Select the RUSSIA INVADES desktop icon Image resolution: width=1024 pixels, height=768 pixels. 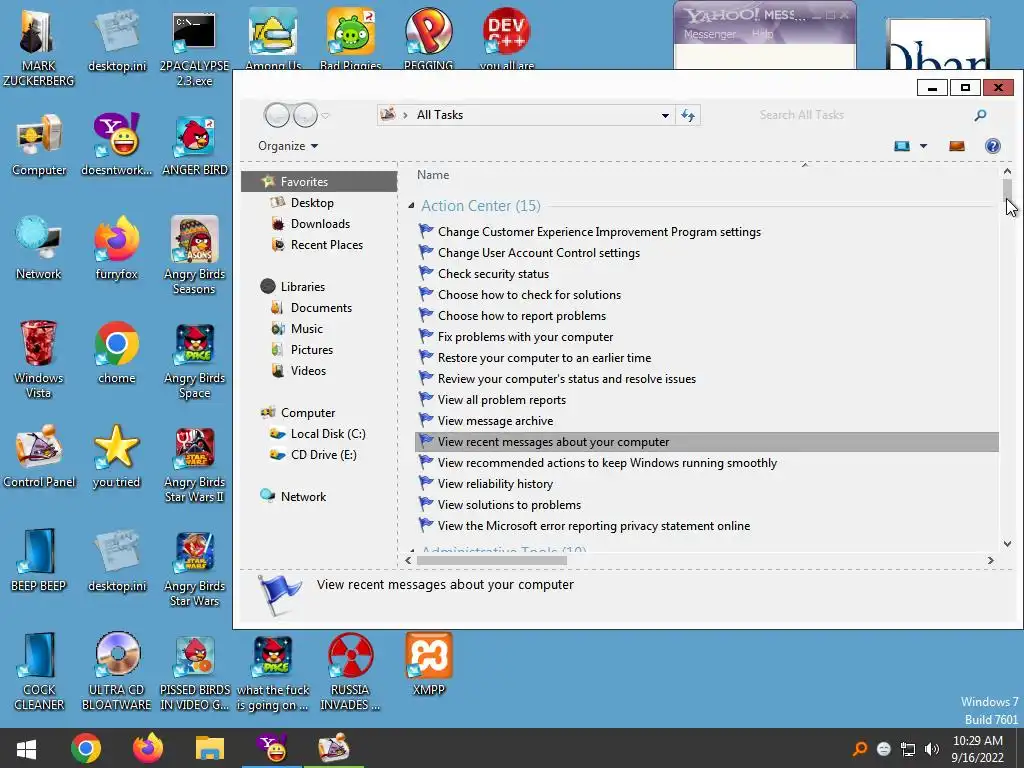350,671
